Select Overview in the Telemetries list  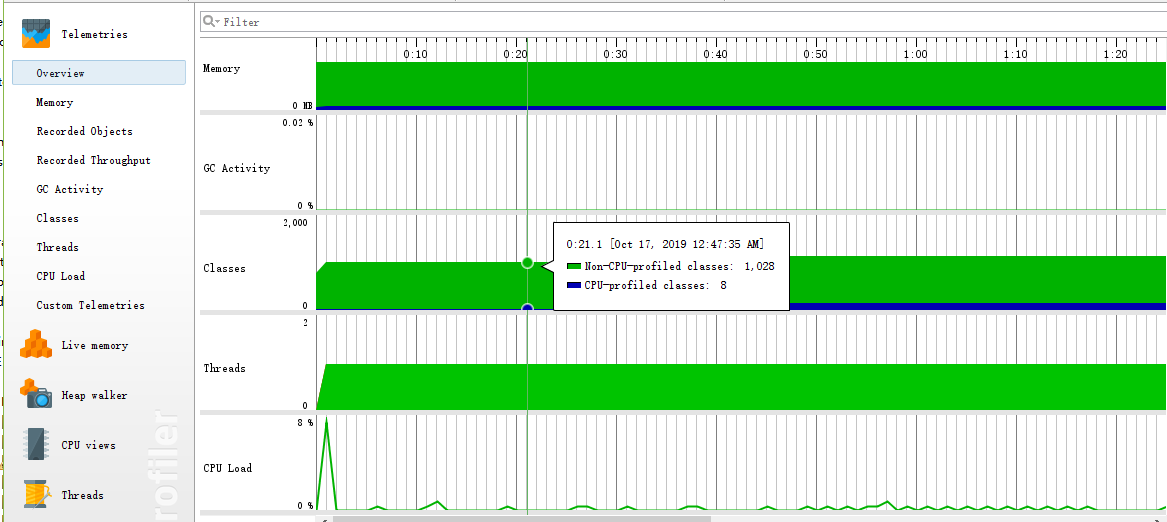[99, 73]
